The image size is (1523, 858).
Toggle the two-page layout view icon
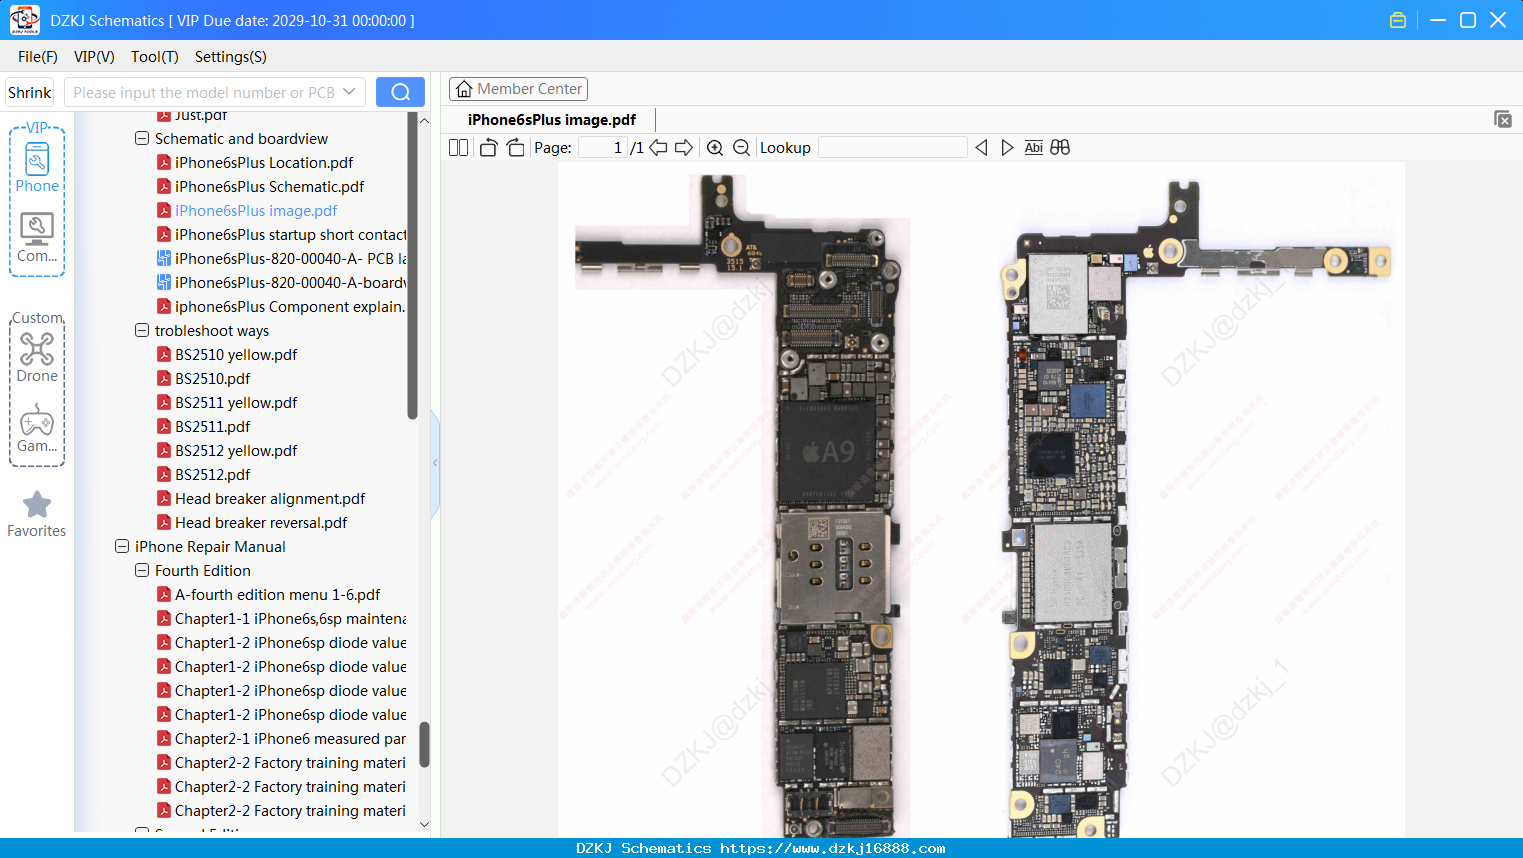tap(458, 148)
